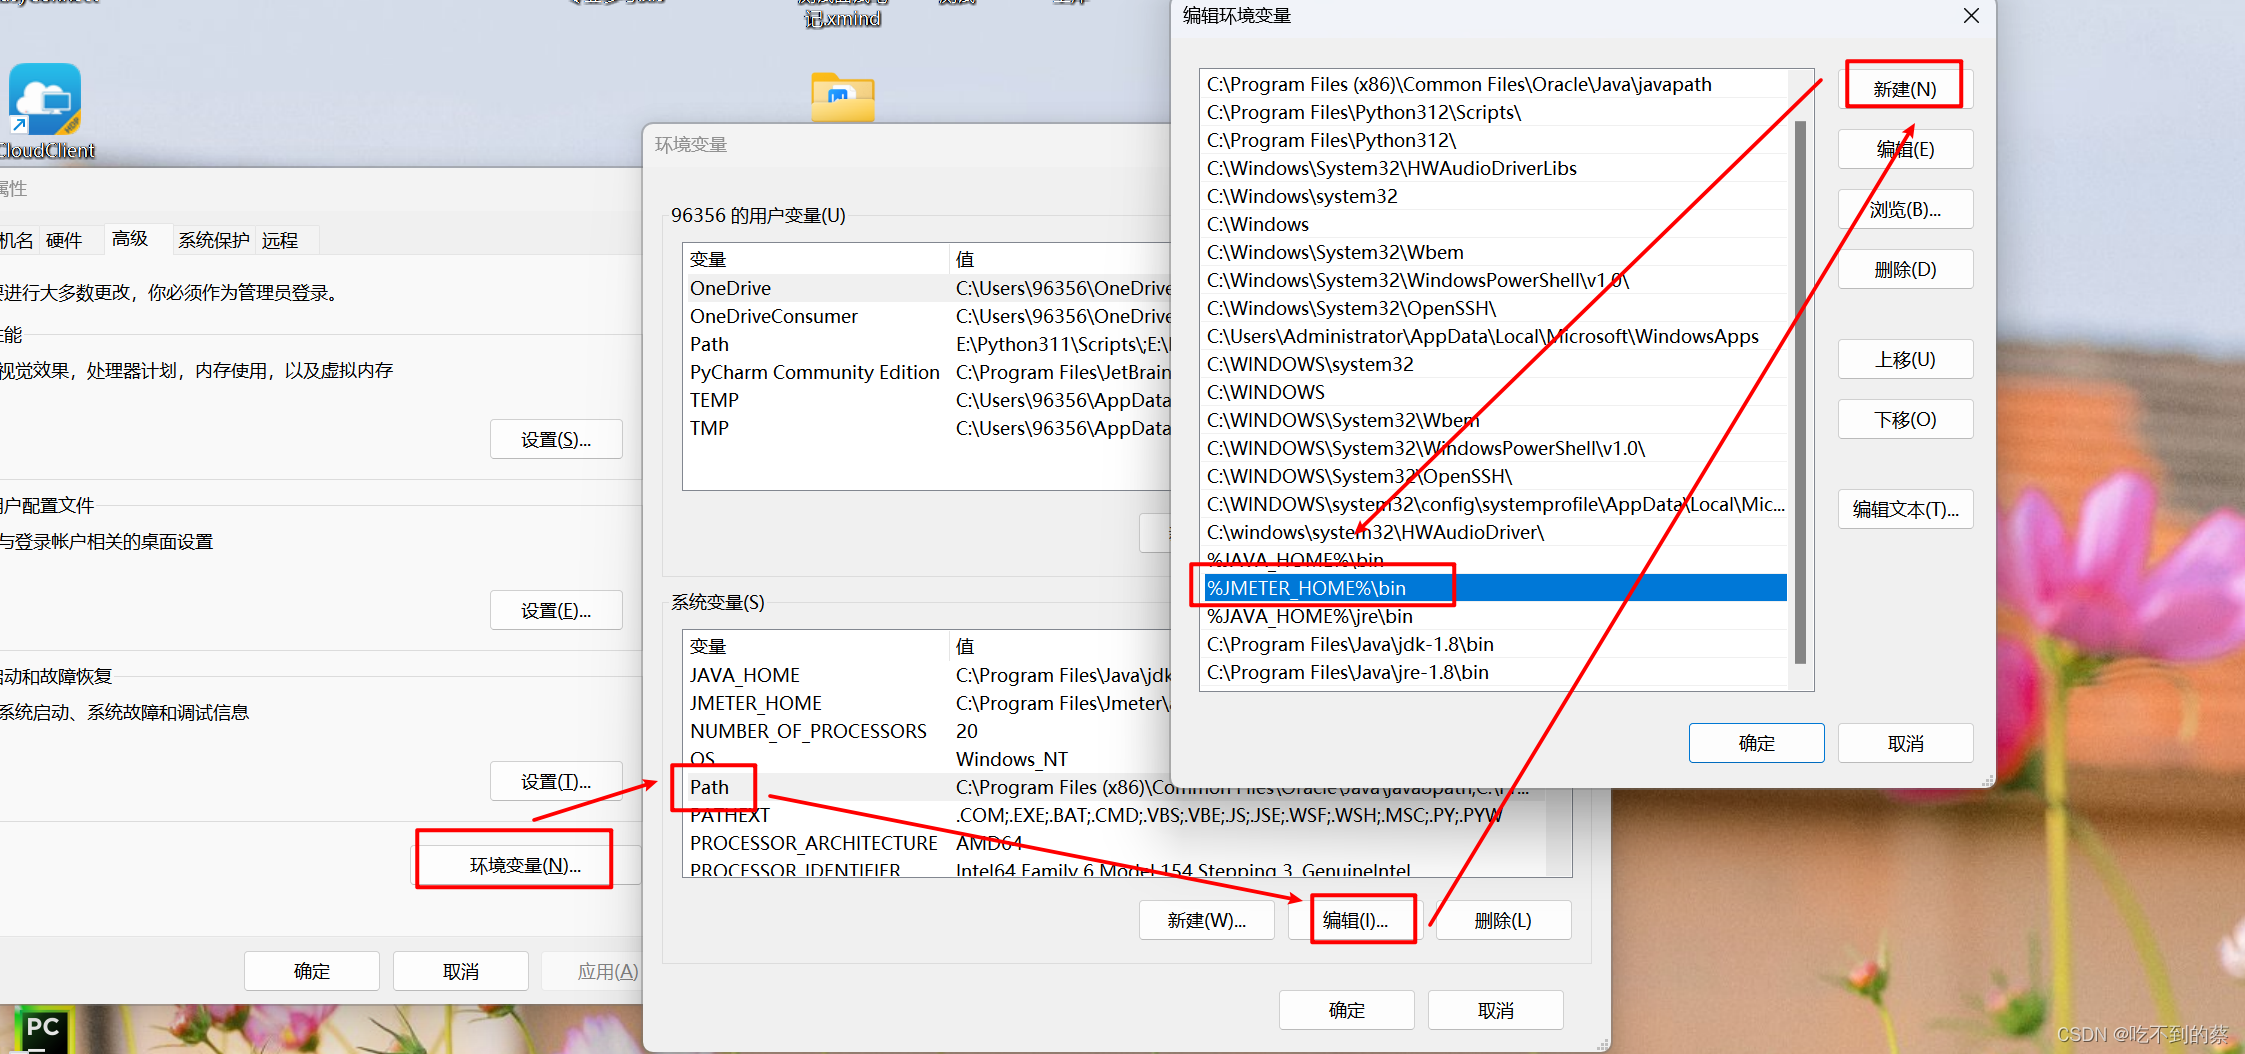This screenshot has height=1054, width=2245.
Task: Switch to 硬件 tab in system properties
Action: click(64, 240)
